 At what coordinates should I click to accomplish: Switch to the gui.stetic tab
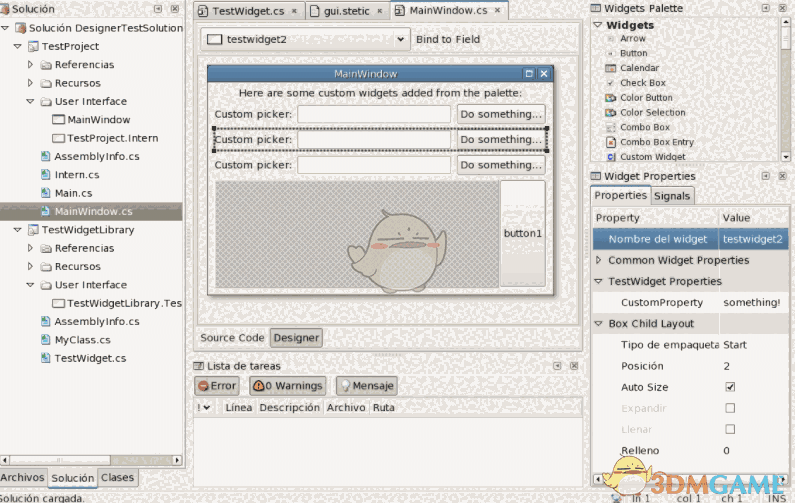coord(347,11)
